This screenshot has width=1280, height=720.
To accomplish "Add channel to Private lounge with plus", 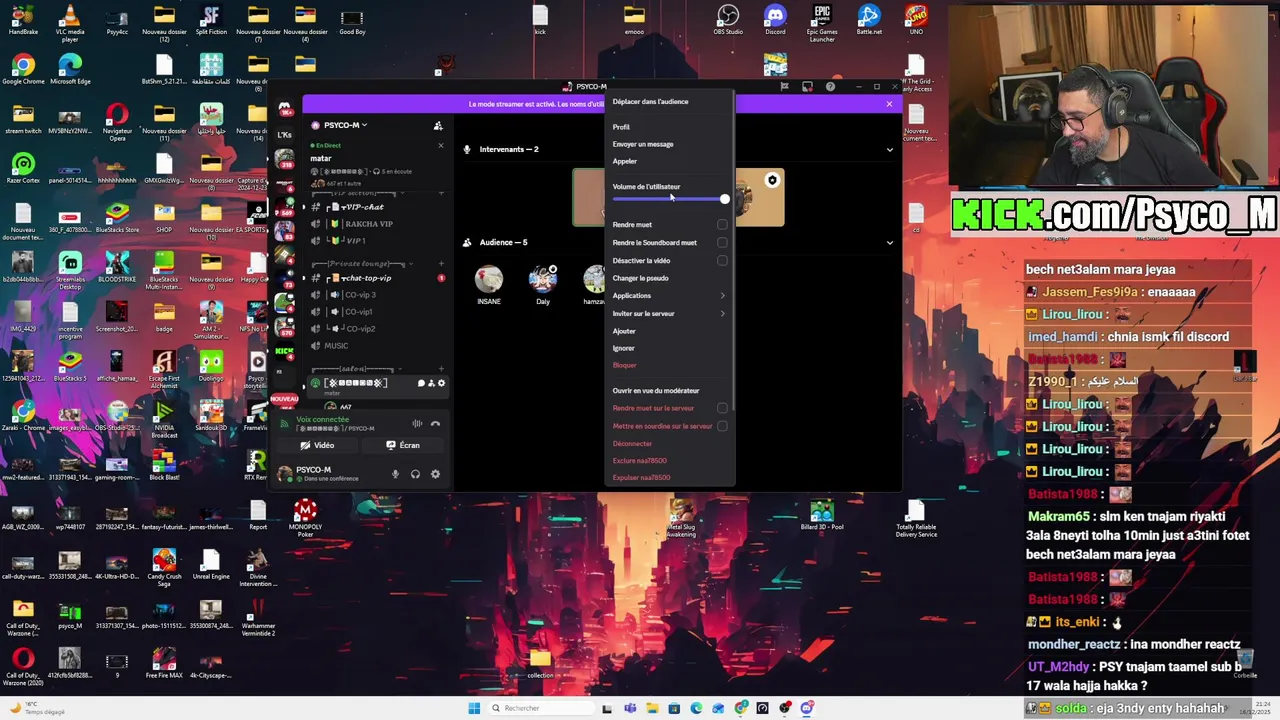I will (x=441, y=264).
